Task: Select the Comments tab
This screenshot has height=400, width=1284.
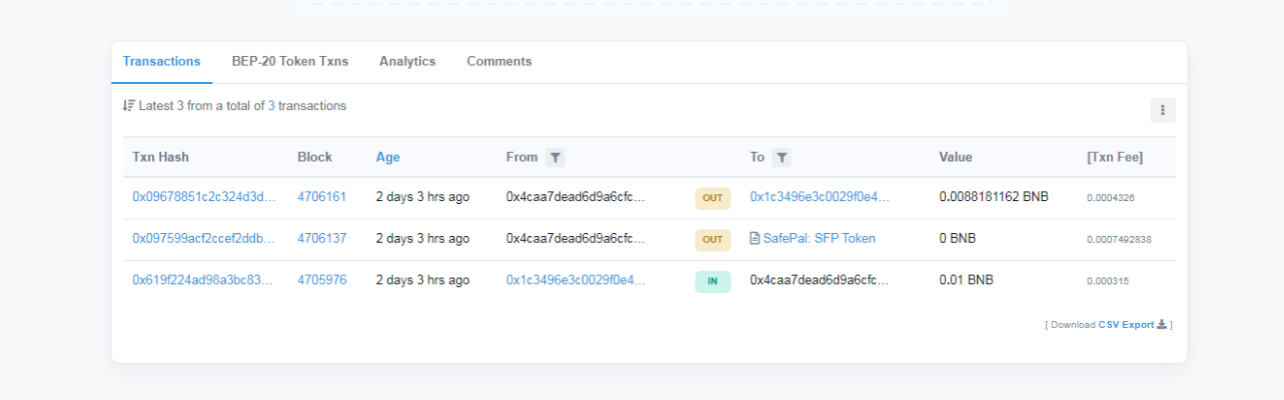Action: click(x=499, y=62)
